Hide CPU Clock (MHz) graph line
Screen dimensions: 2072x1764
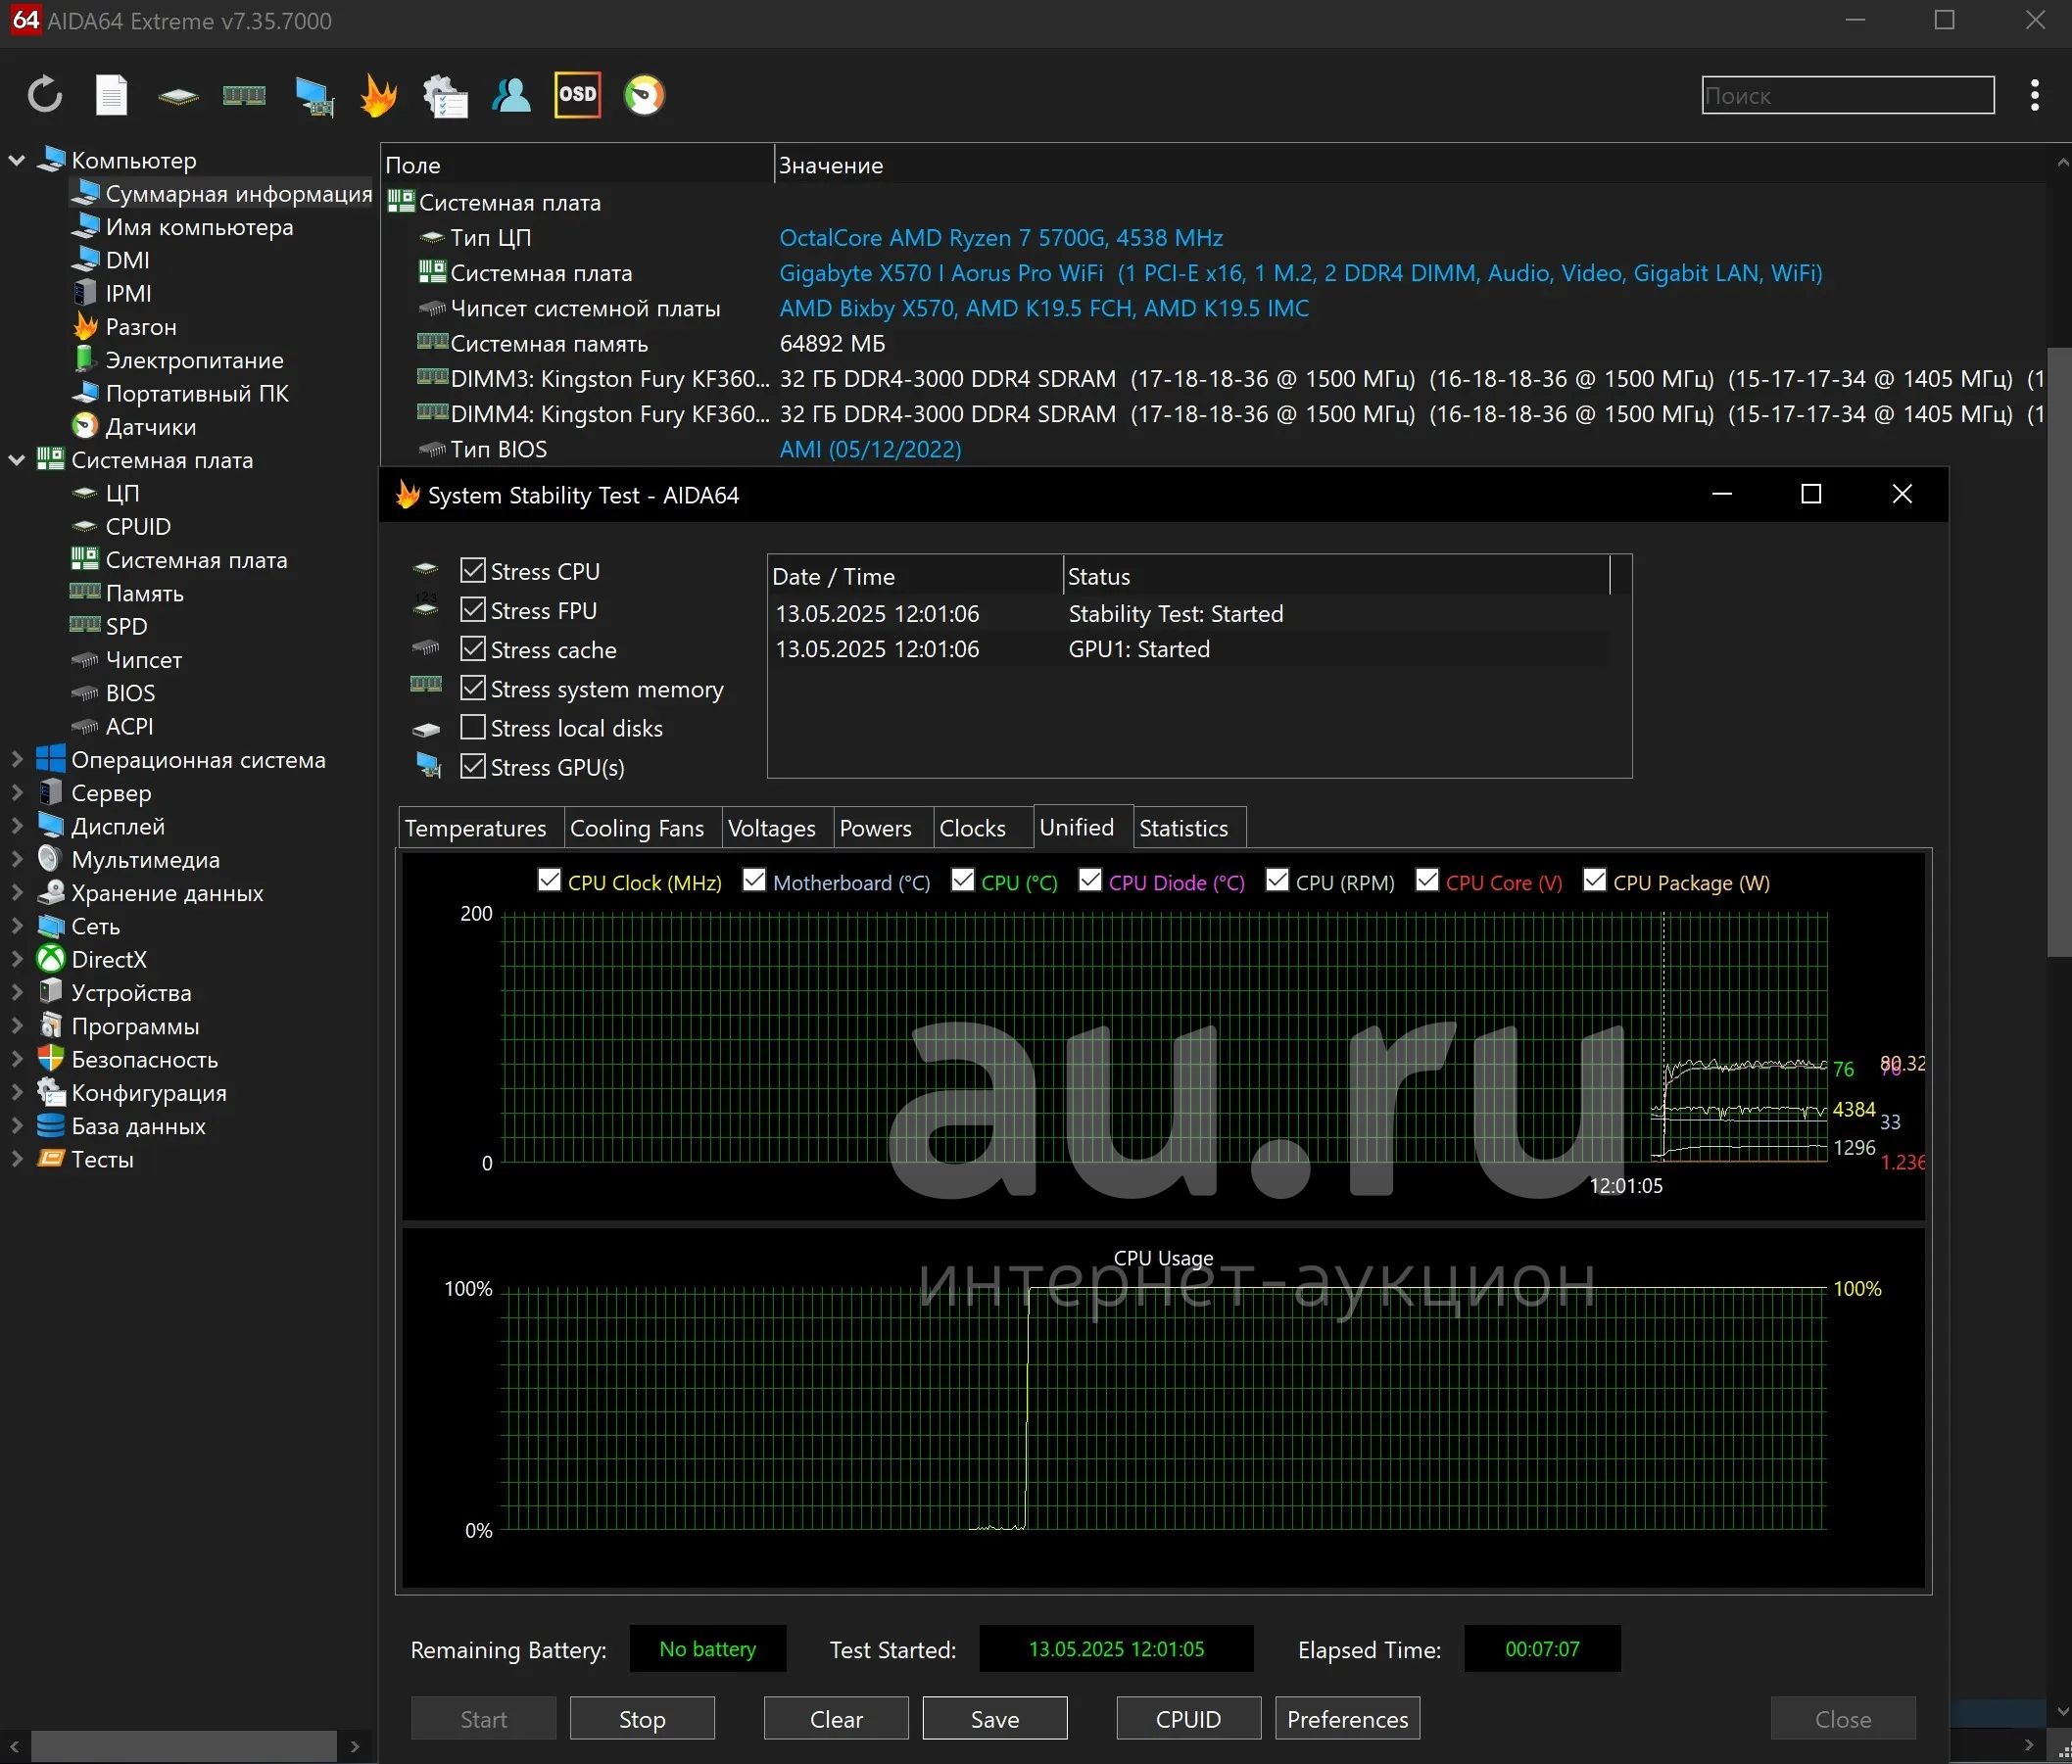tap(549, 880)
